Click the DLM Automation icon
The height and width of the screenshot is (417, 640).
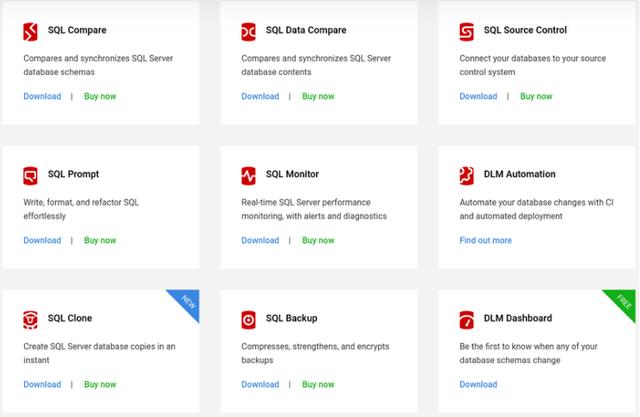pos(466,176)
